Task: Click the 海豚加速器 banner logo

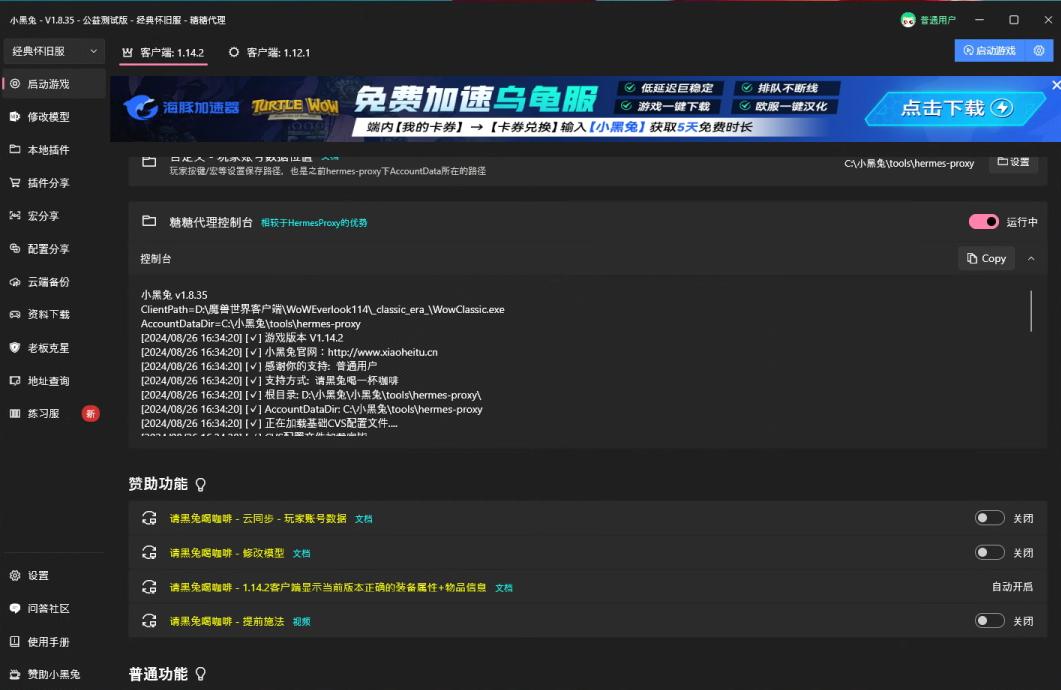Action: coord(181,108)
